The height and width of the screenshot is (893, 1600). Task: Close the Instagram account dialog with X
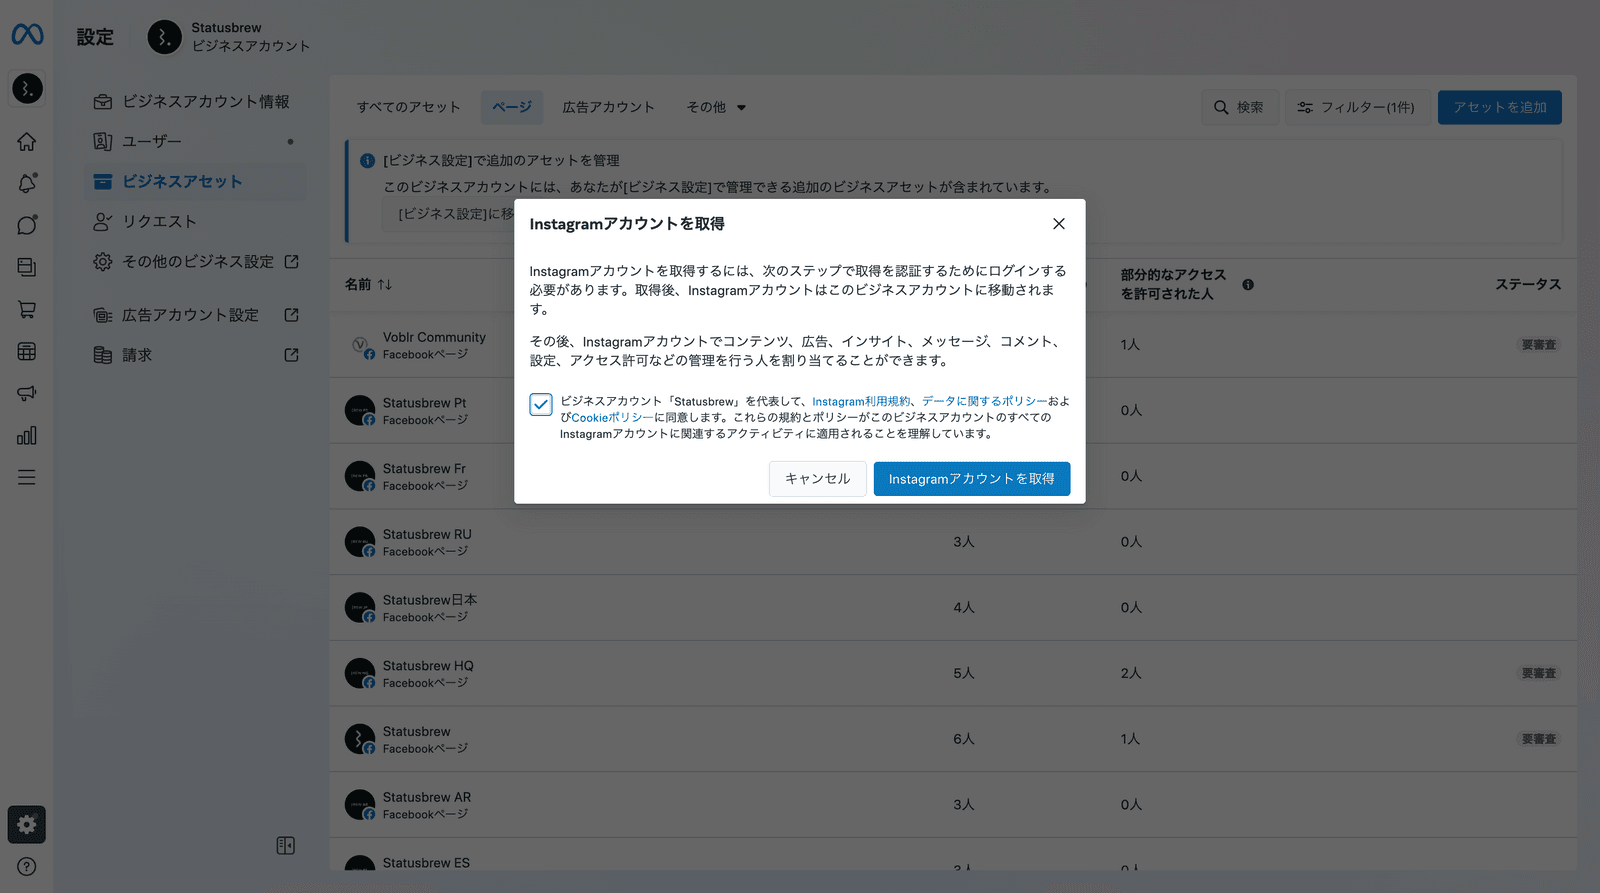pyautogui.click(x=1059, y=224)
